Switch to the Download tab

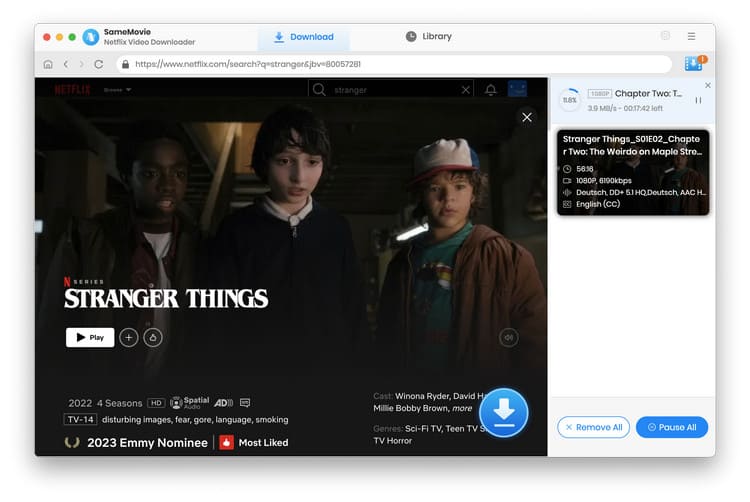point(304,37)
